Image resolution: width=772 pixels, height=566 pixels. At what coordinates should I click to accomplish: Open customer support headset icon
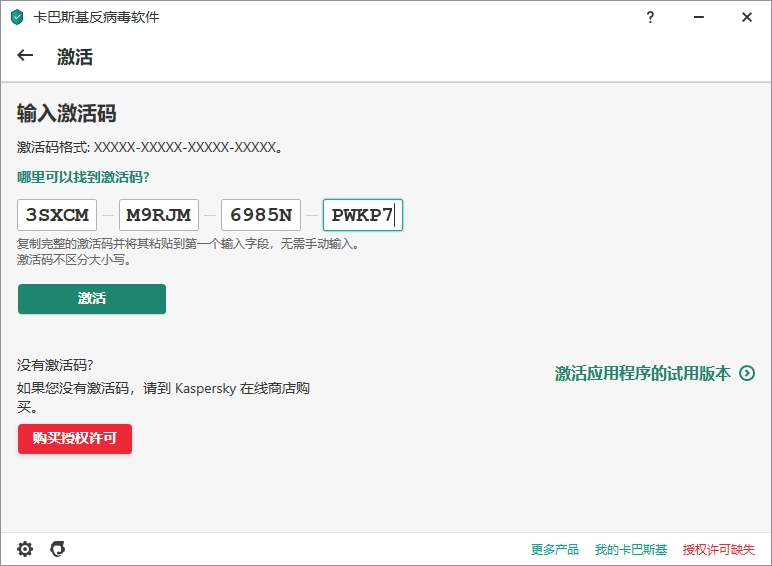click(x=58, y=549)
